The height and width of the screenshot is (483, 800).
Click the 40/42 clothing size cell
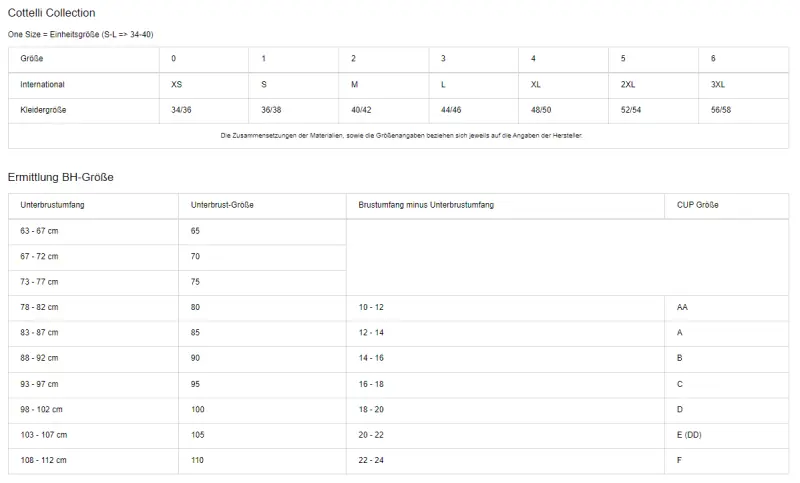pyautogui.click(x=362, y=110)
